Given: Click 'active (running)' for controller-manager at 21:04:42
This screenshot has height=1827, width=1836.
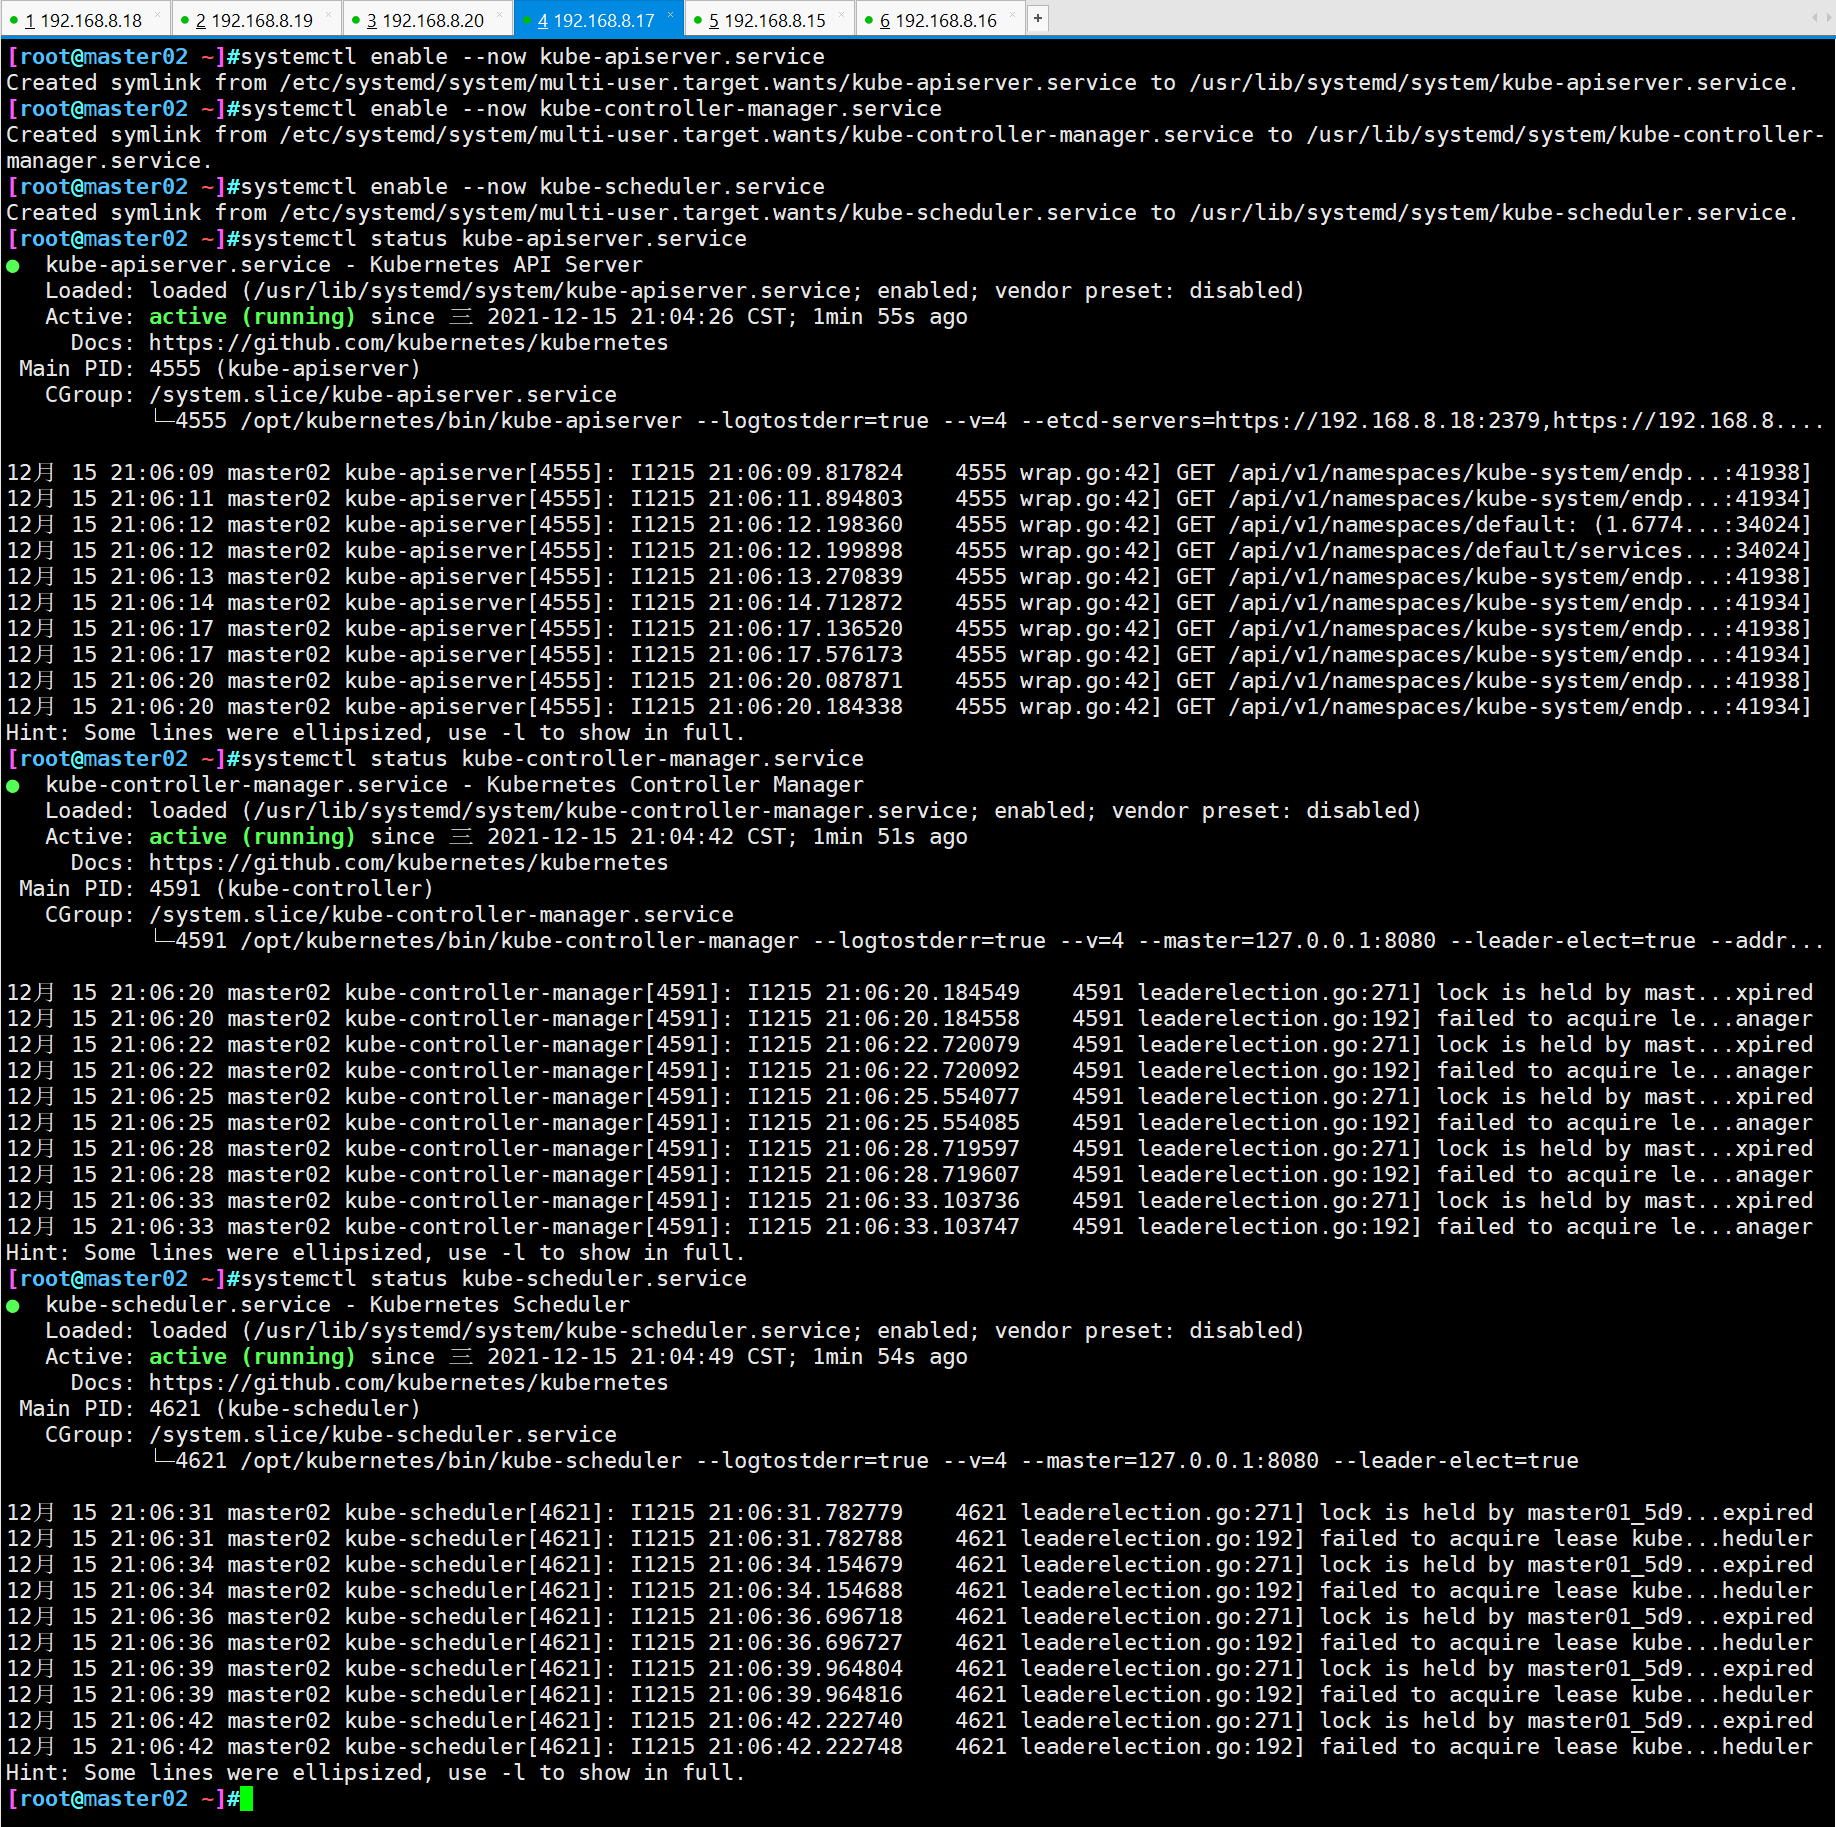Looking at the screenshot, I should 252,837.
